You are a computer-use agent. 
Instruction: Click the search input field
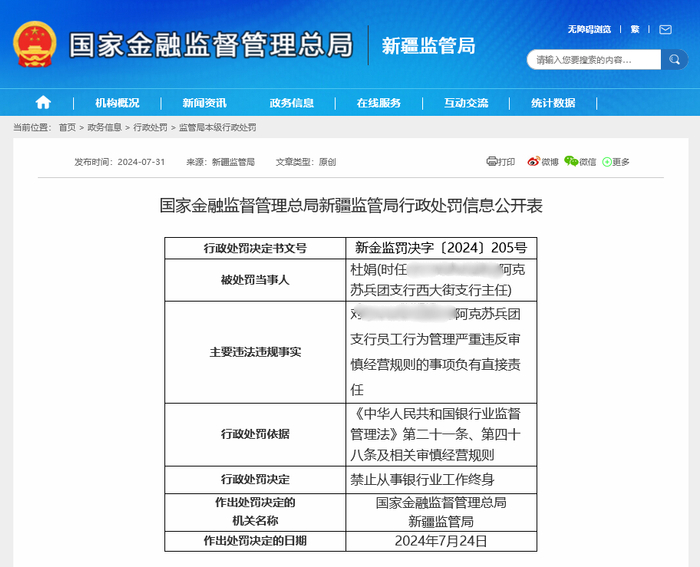pos(594,59)
